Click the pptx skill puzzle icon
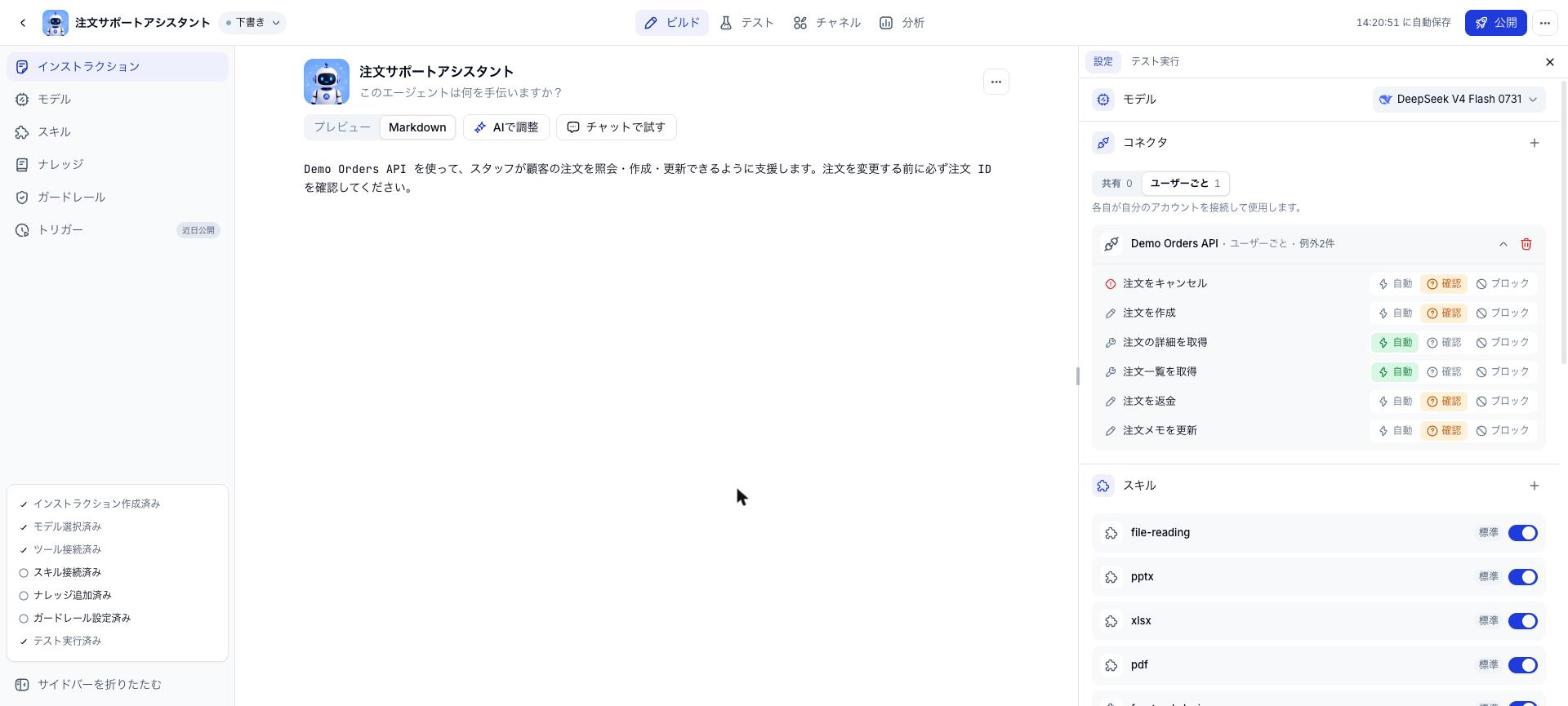Viewport: 1568px width, 706px height. tap(1111, 577)
